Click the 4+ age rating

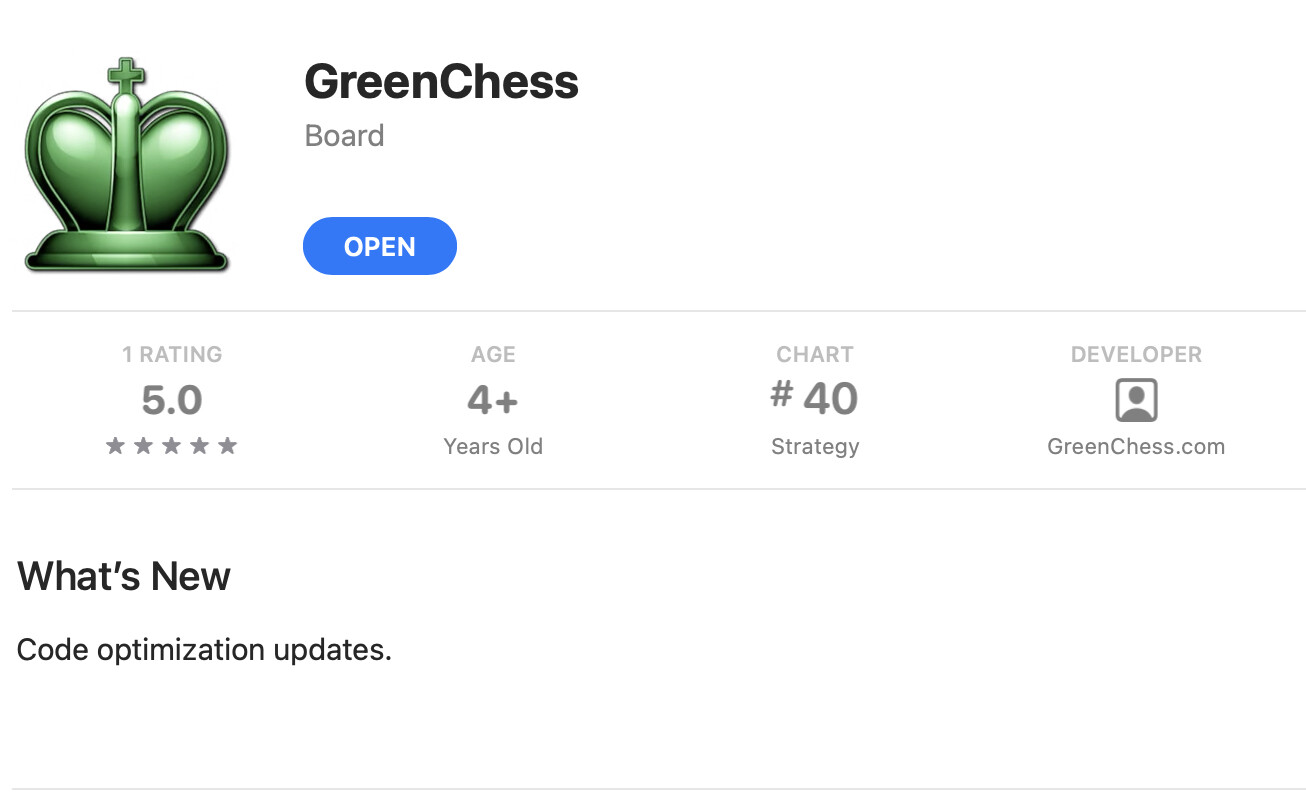click(x=493, y=401)
